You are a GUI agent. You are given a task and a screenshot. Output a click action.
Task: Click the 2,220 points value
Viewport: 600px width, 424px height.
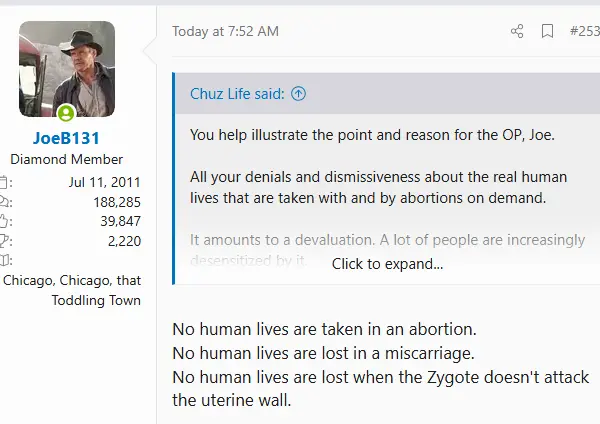click(121, 240)
